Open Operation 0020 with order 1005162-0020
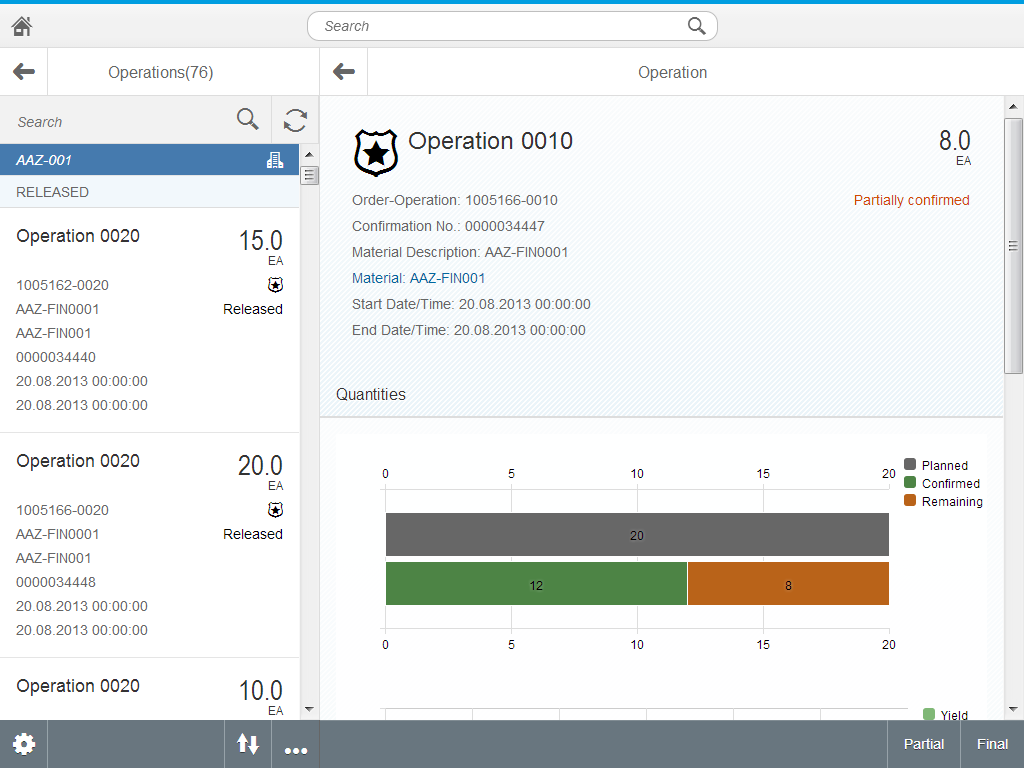Viewport: 1024px width, 768px height. click(150, 320)
